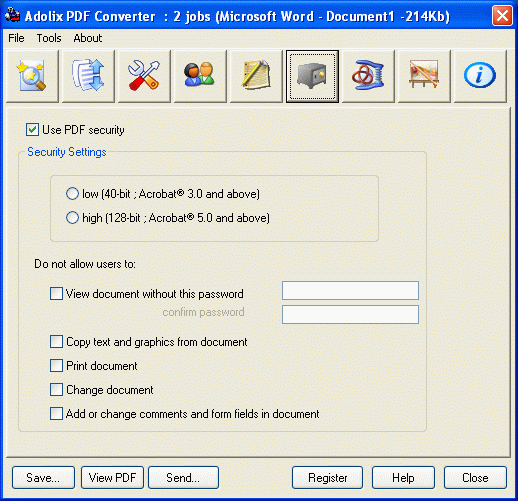Check Add or change comments and form fields
This screenshot has height=501, width=518.
point(56,414)
